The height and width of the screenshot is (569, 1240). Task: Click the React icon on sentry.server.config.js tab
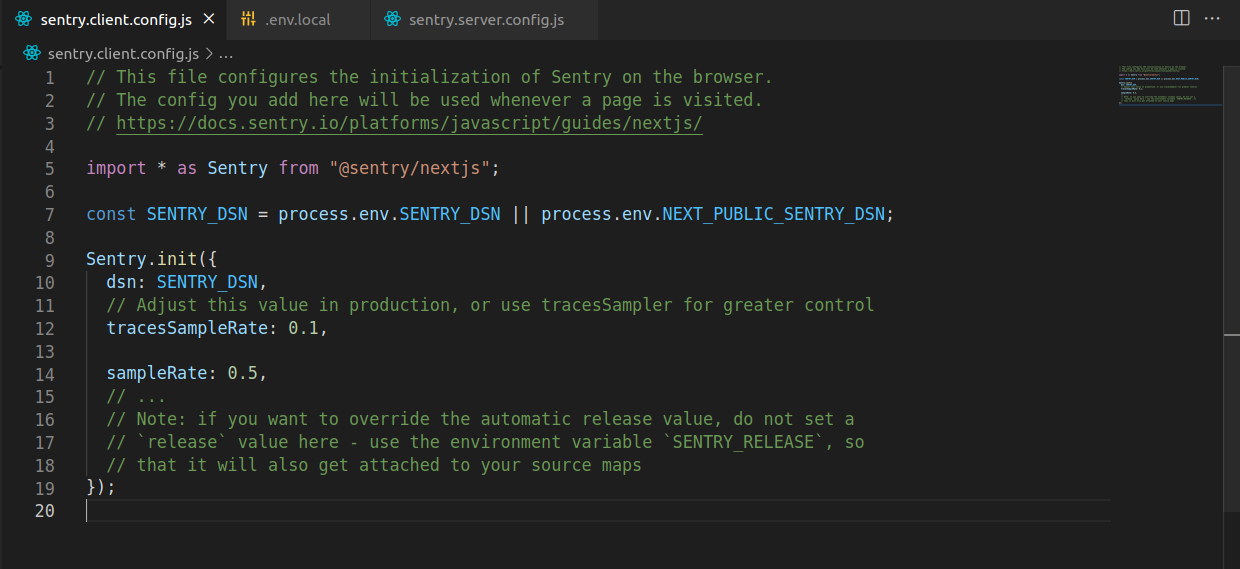pyautogui.click(x=392, y=19)
